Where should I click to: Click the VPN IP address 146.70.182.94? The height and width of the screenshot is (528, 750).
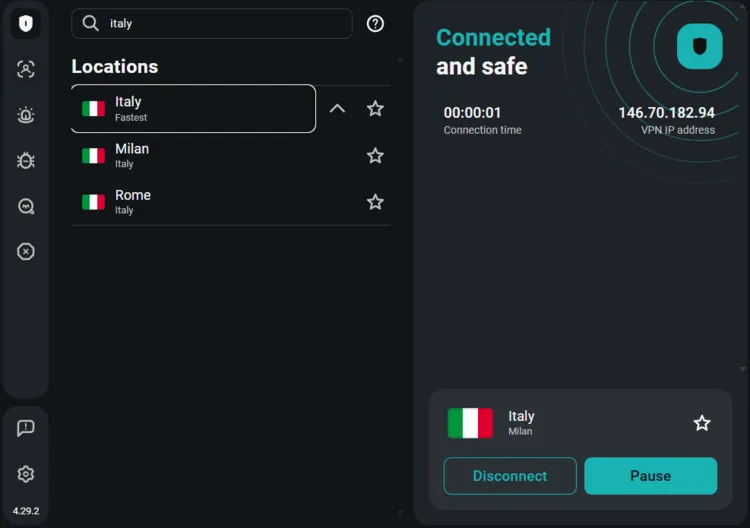666,112
